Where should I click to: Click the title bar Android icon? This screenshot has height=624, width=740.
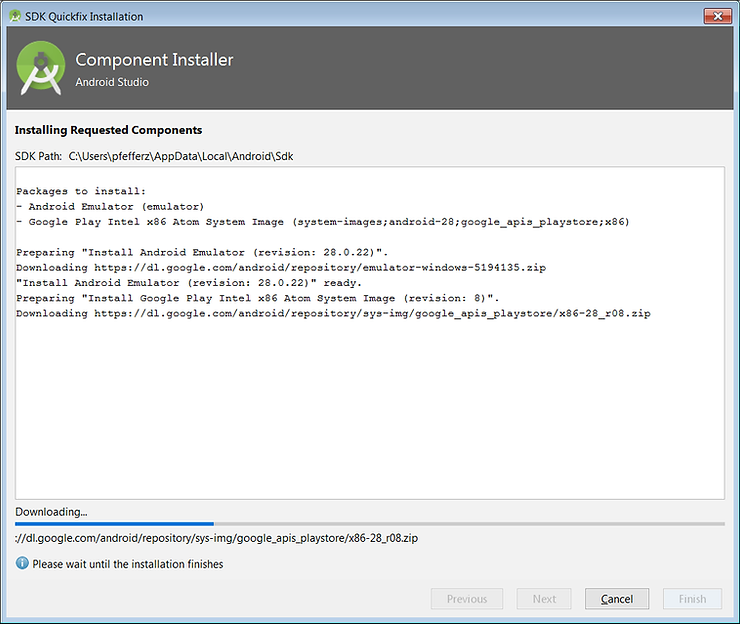[15, 16]
